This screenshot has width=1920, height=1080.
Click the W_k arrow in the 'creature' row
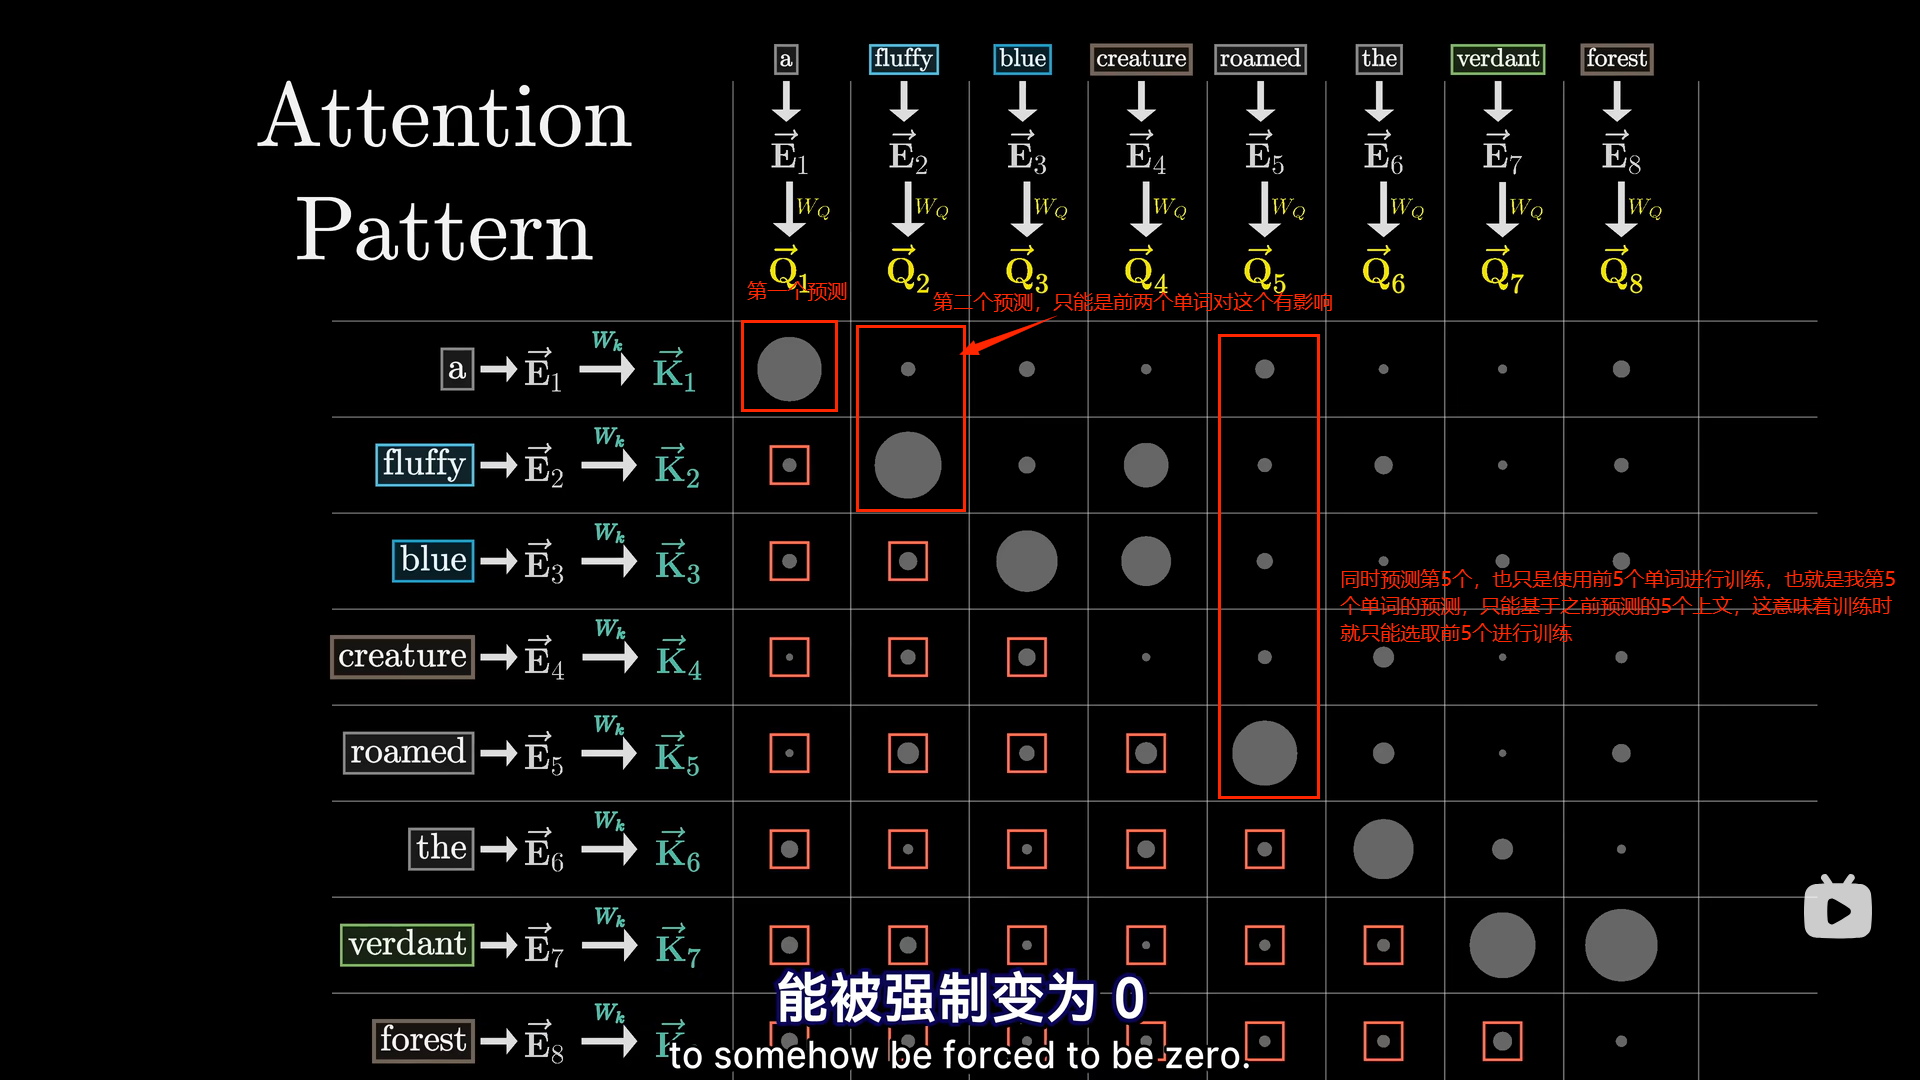pos(610,656)
